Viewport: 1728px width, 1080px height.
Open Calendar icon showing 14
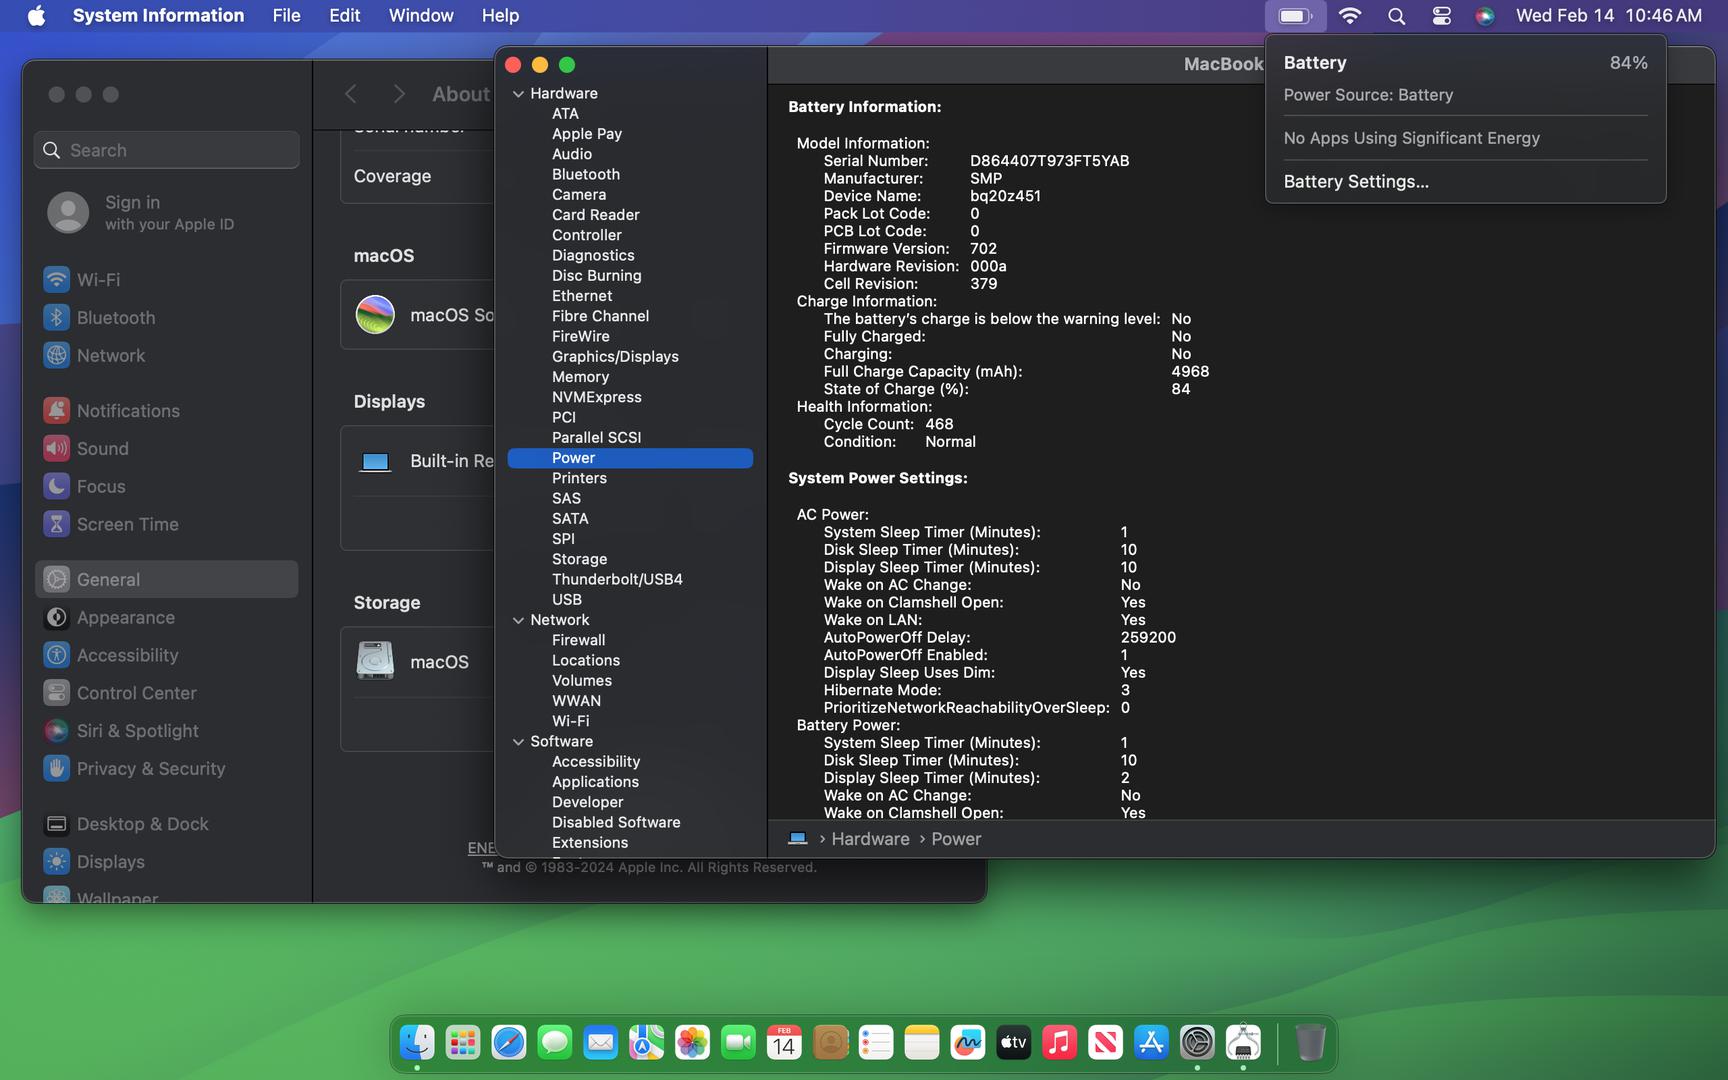click(784, 1043)
